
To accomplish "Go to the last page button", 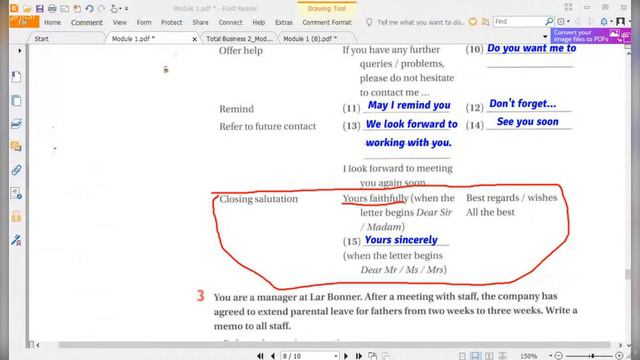I will 359,356.
